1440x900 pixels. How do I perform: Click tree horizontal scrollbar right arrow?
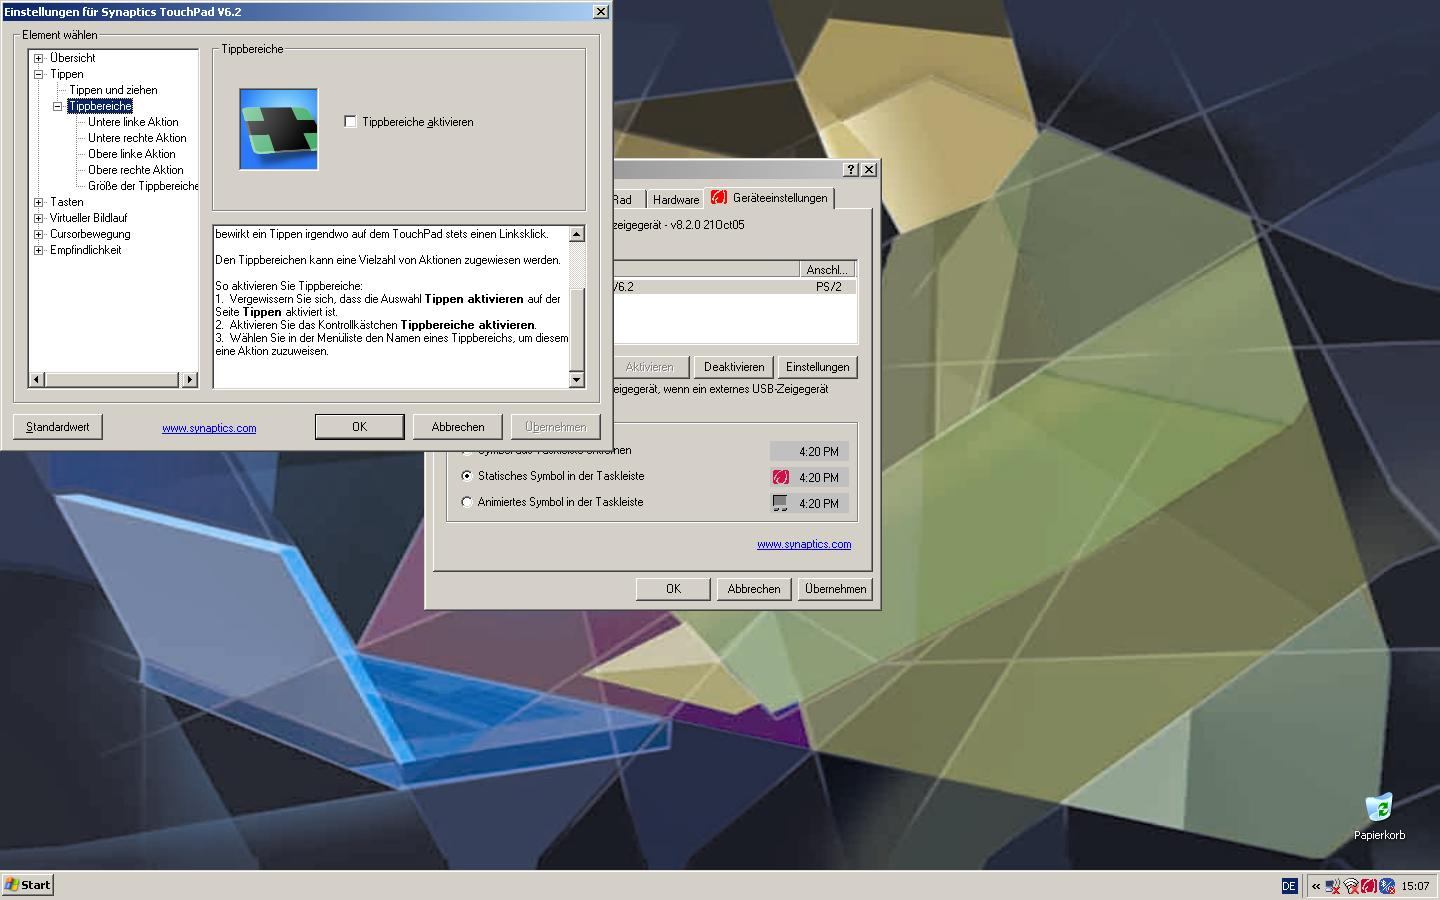(190, 379)
